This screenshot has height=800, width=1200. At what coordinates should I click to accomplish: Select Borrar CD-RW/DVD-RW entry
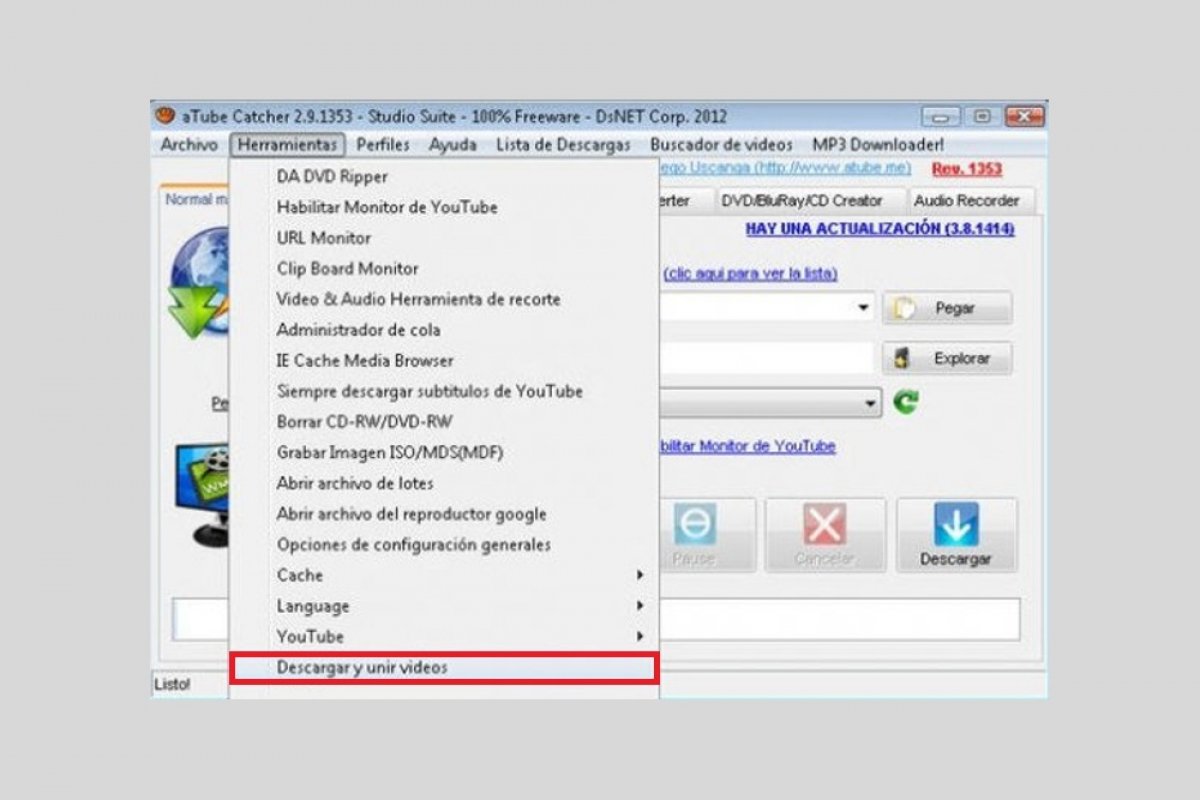click(x=444, y=422)
